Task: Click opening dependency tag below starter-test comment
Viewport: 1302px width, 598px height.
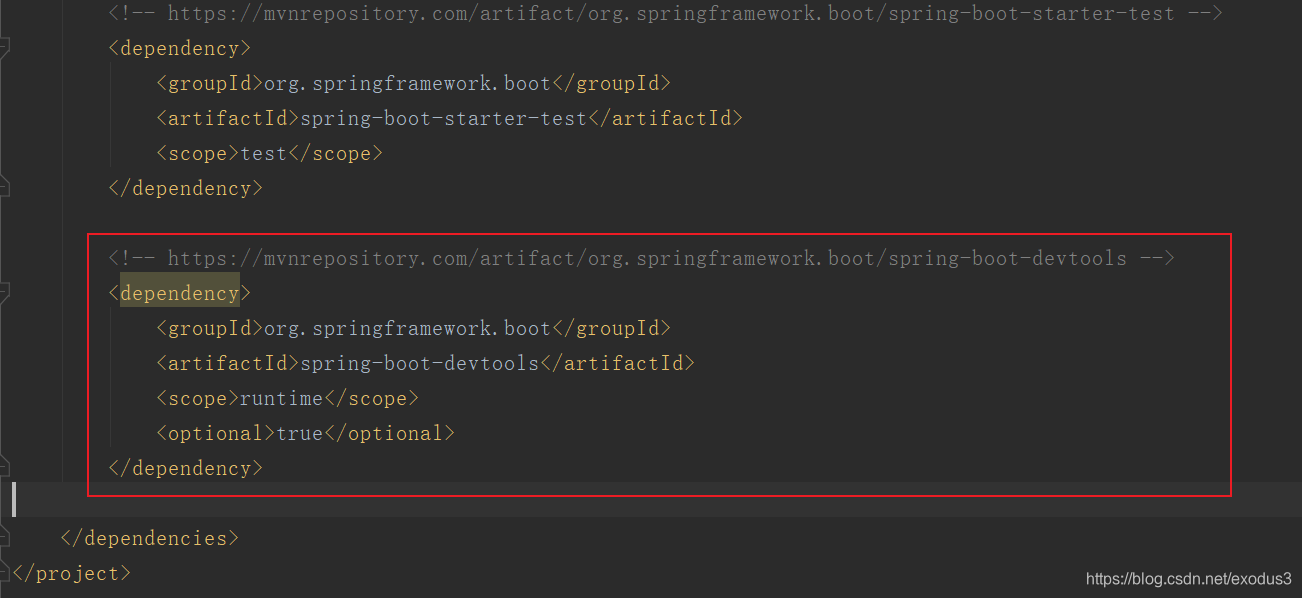Action: pos(180,48)
